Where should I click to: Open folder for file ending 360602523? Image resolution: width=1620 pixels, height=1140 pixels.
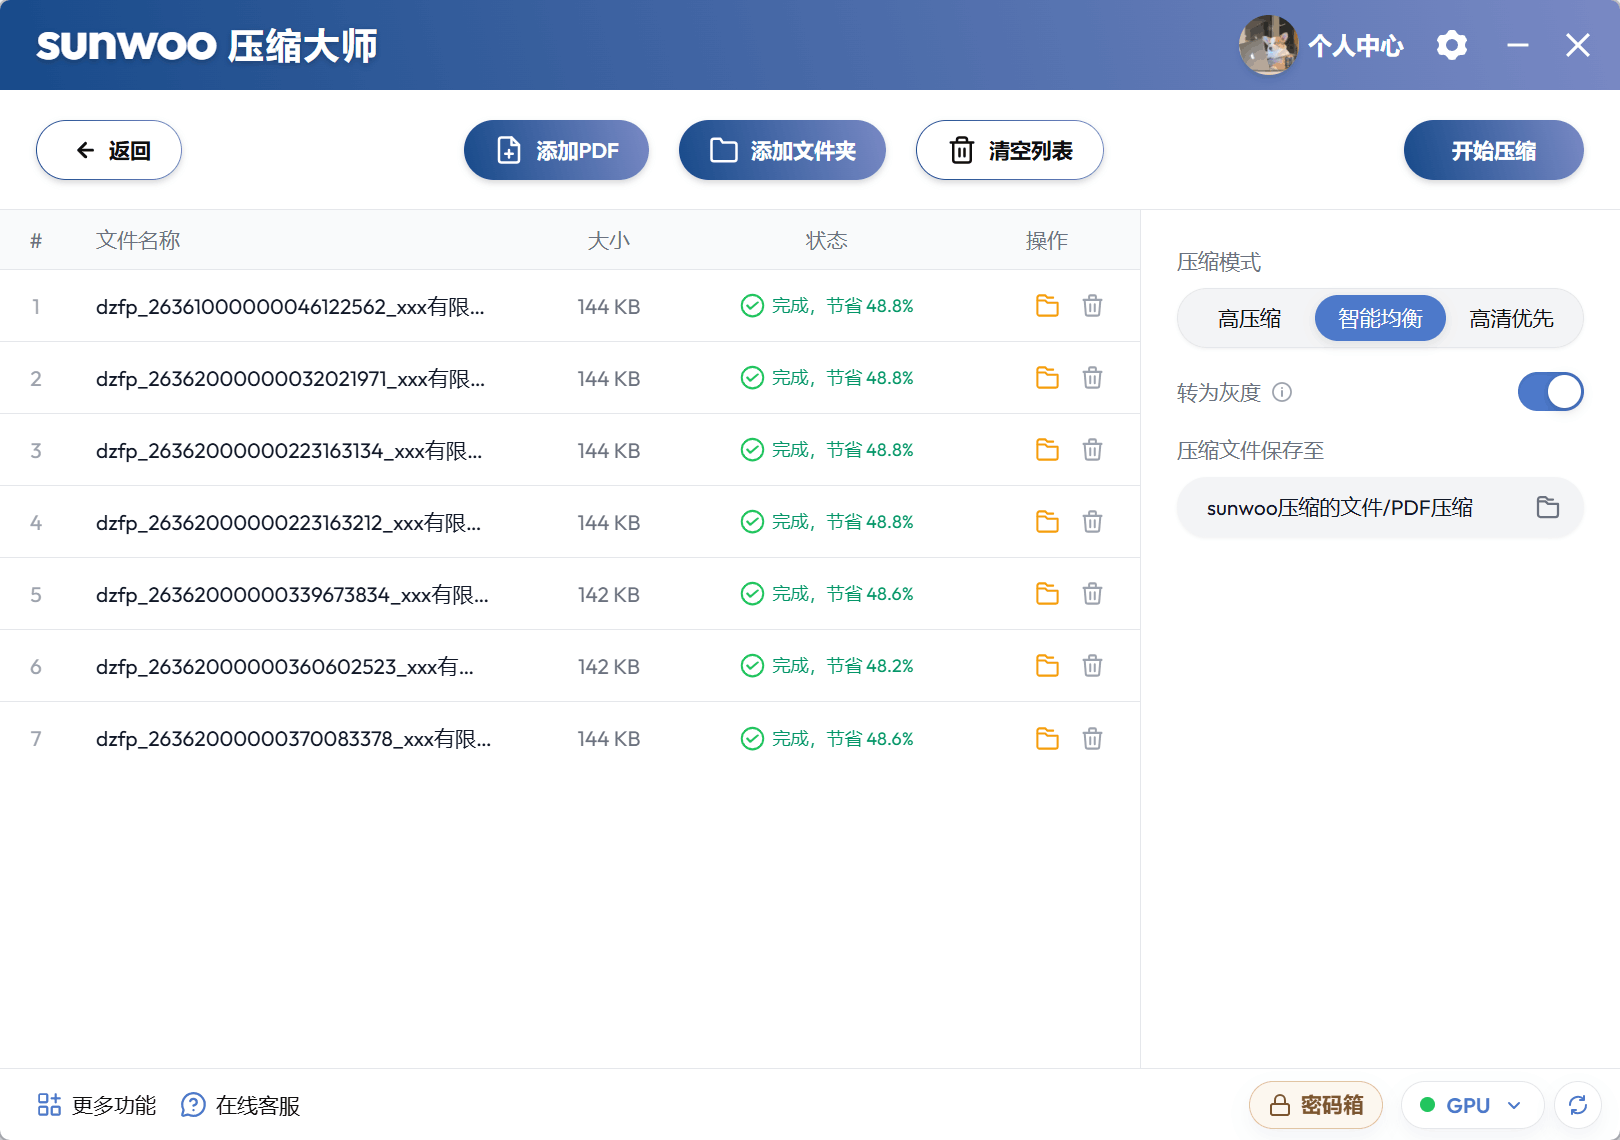pos(1047,666)
